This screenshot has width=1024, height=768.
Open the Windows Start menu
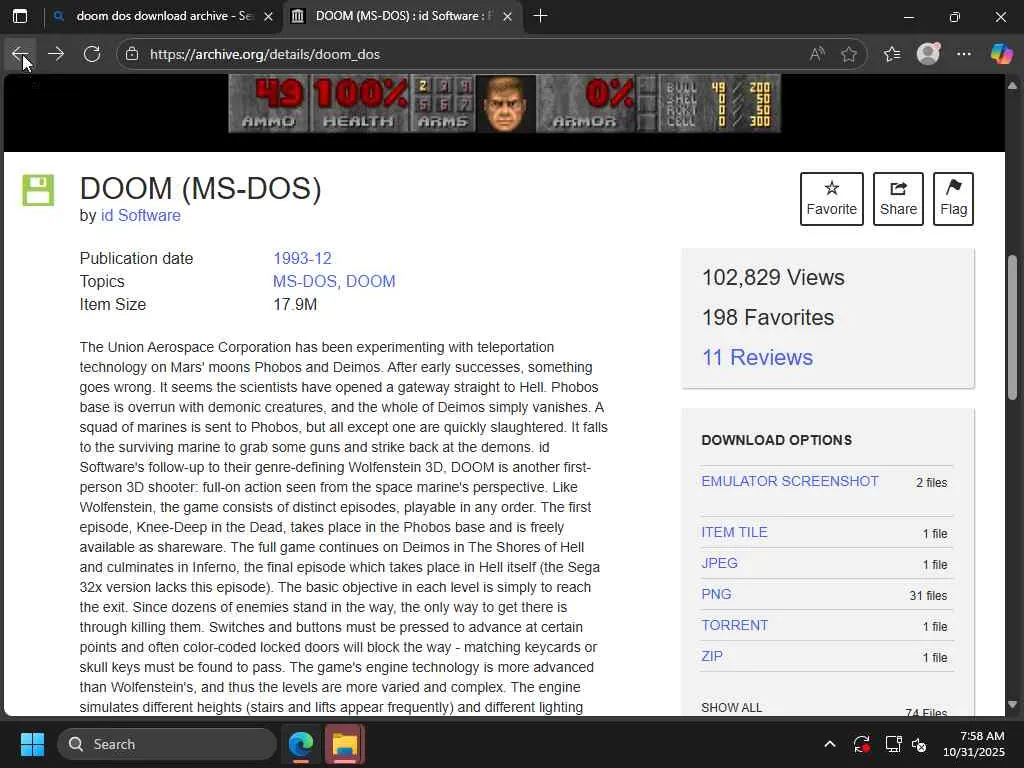(x=32, y=744)
